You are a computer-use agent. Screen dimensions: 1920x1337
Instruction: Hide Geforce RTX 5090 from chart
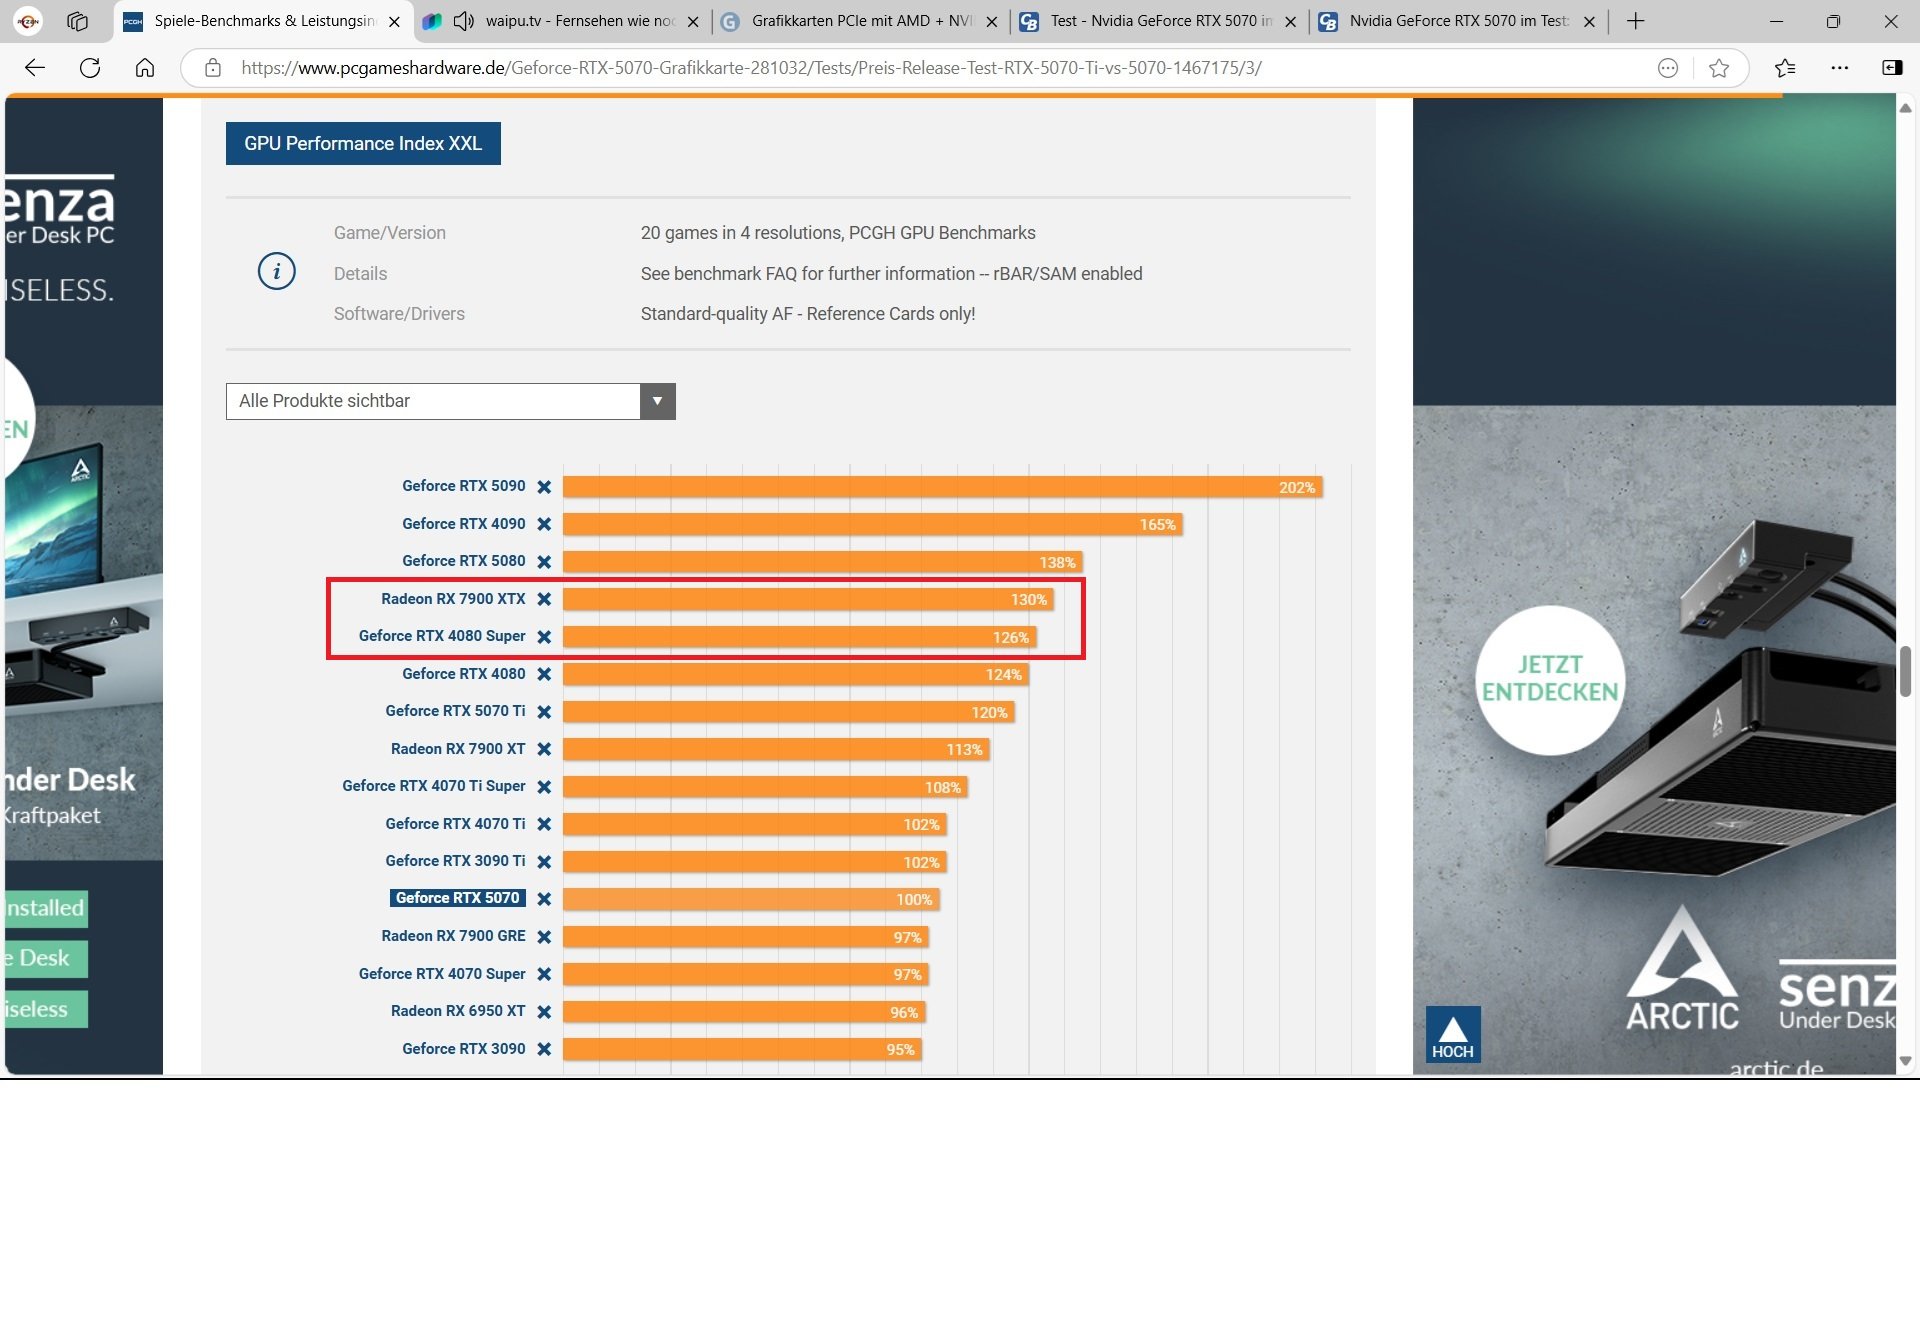(544, 487)
